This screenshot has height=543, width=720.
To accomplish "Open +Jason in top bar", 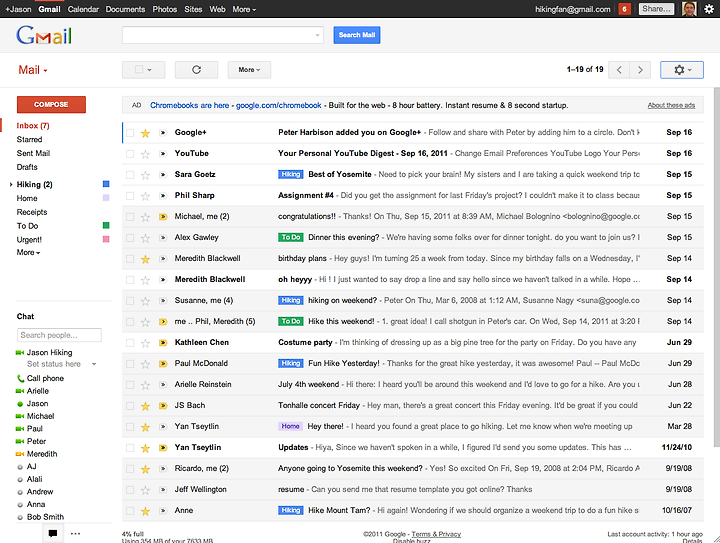I will 18,9.
